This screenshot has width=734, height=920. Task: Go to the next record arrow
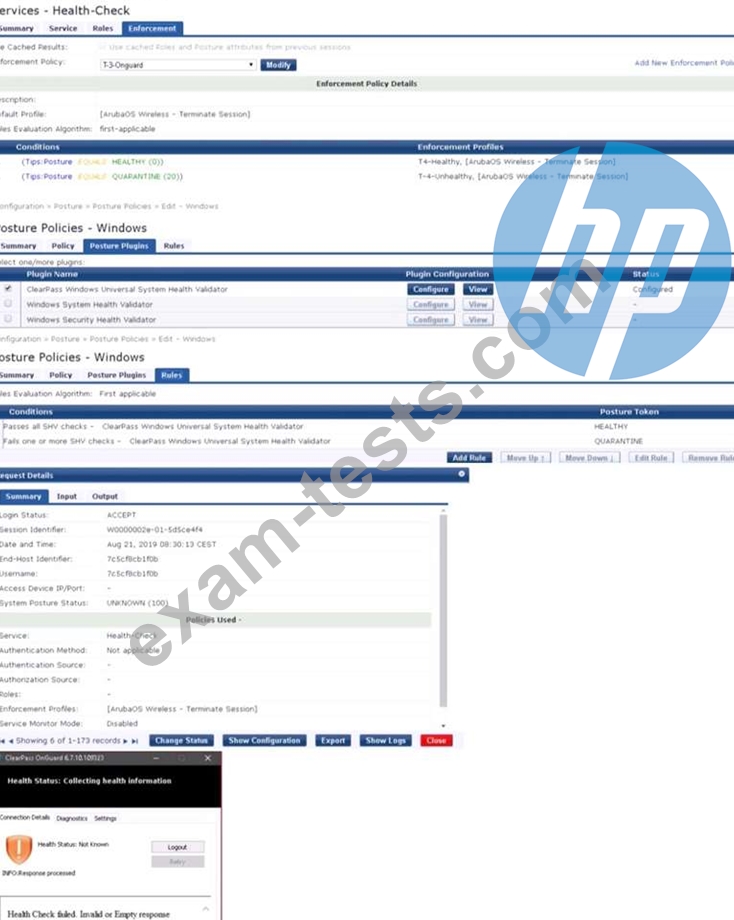click(x=126, y=741)
